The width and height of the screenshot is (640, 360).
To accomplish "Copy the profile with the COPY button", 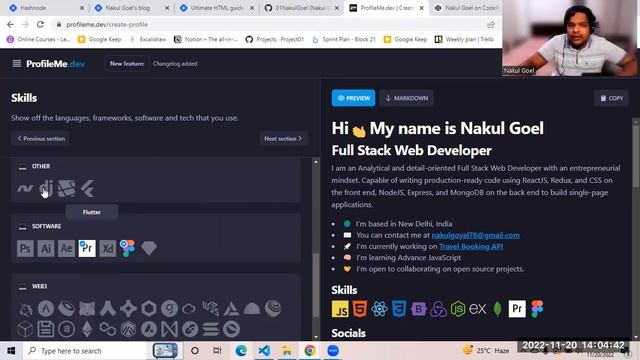I will click(611, 98).
